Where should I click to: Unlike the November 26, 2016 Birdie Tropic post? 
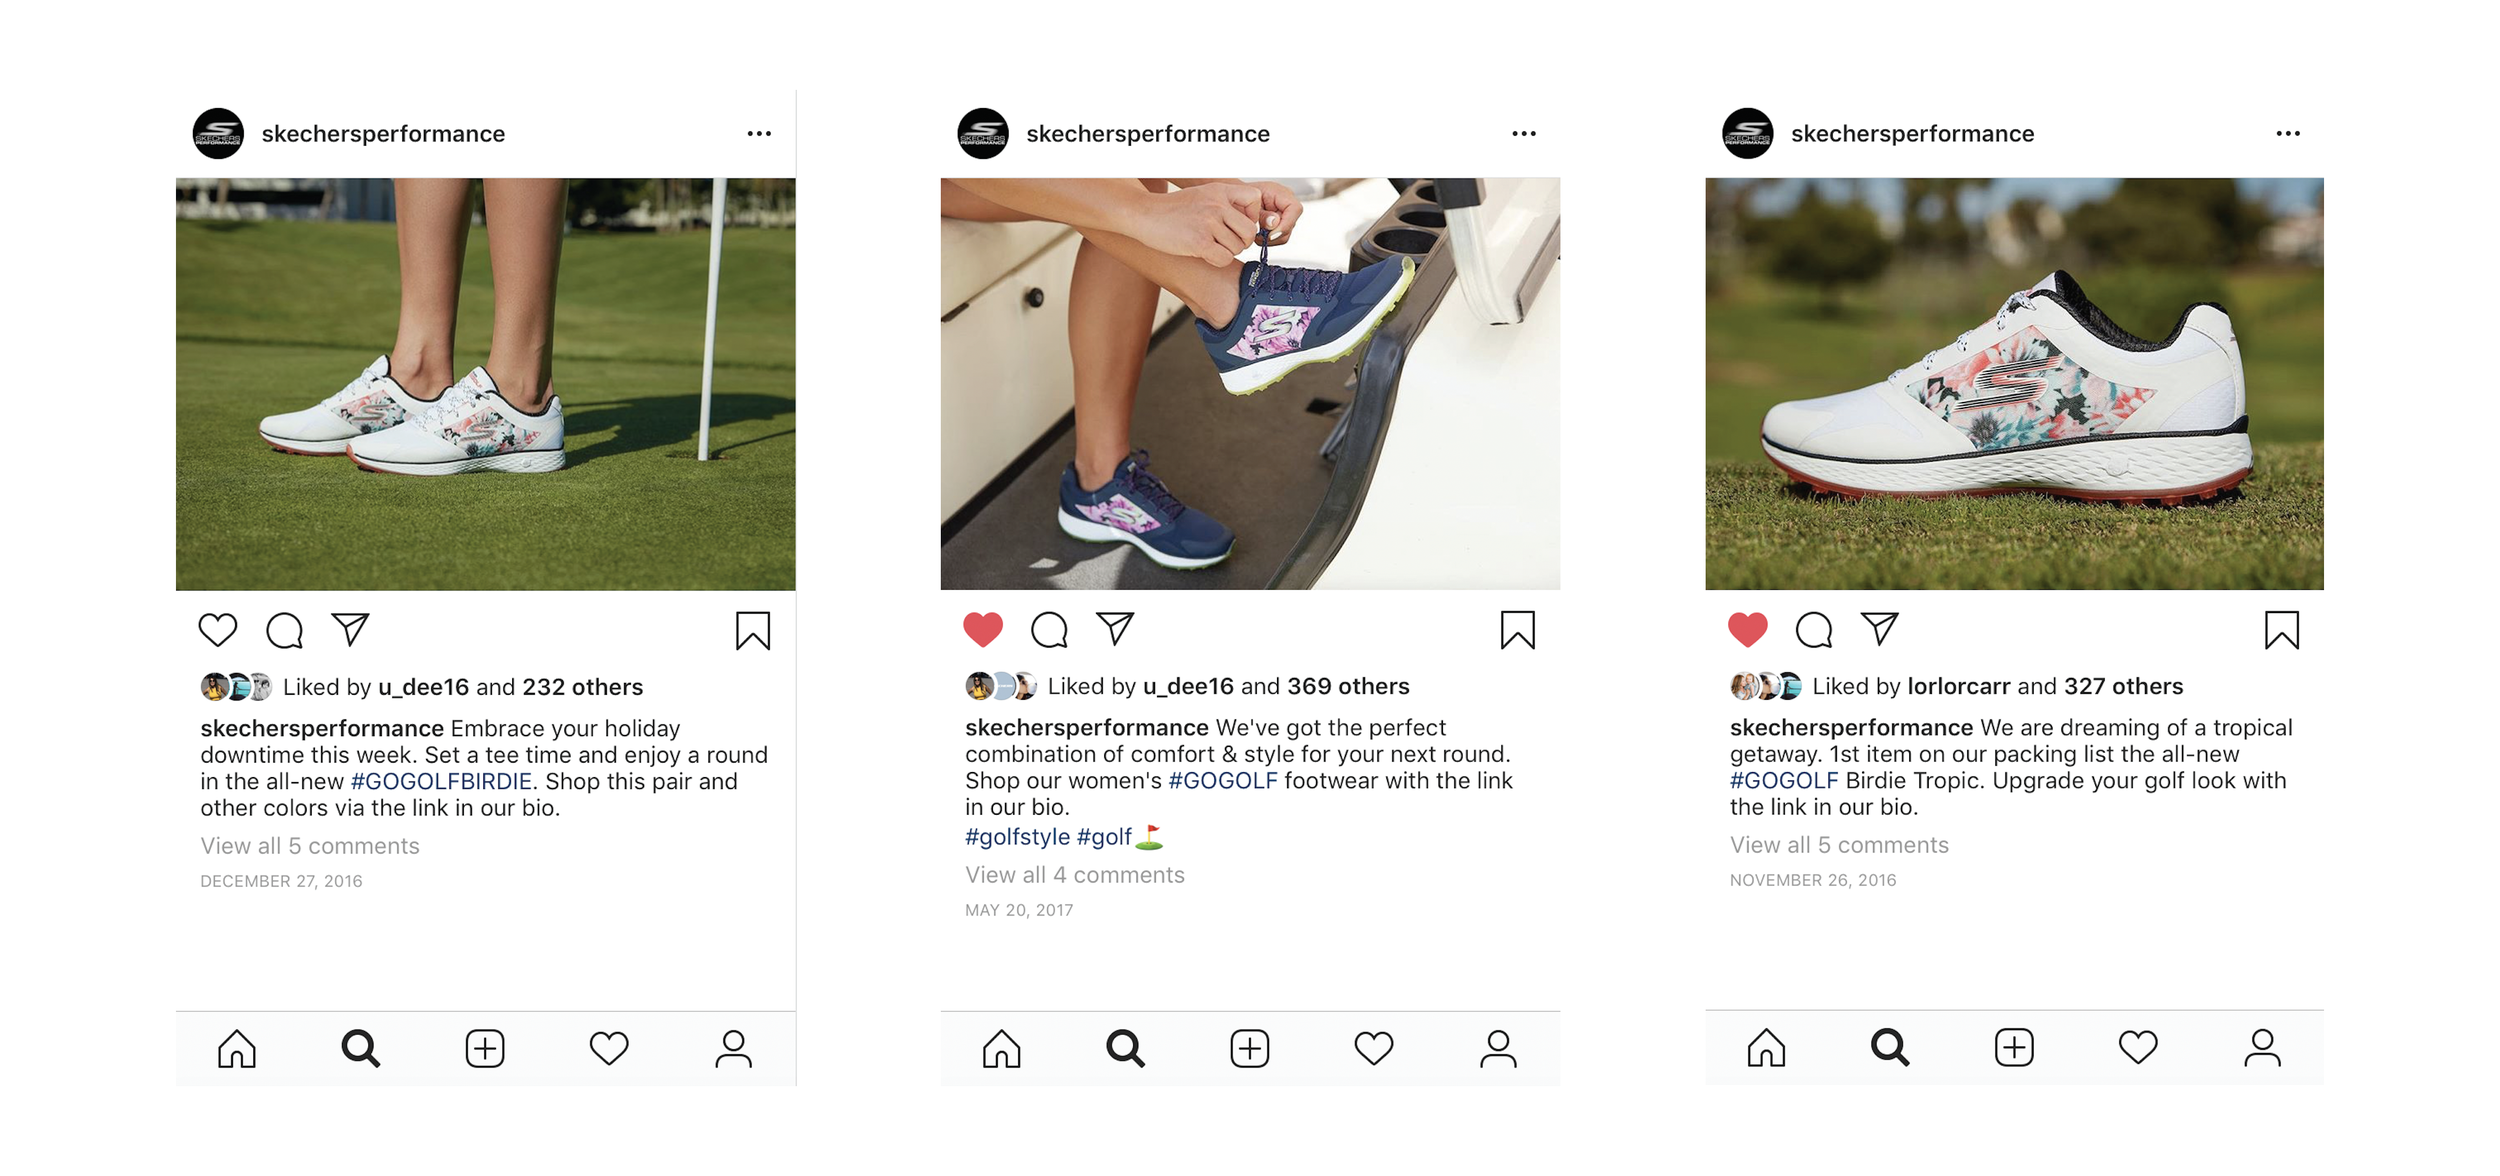pos(1747,629)
